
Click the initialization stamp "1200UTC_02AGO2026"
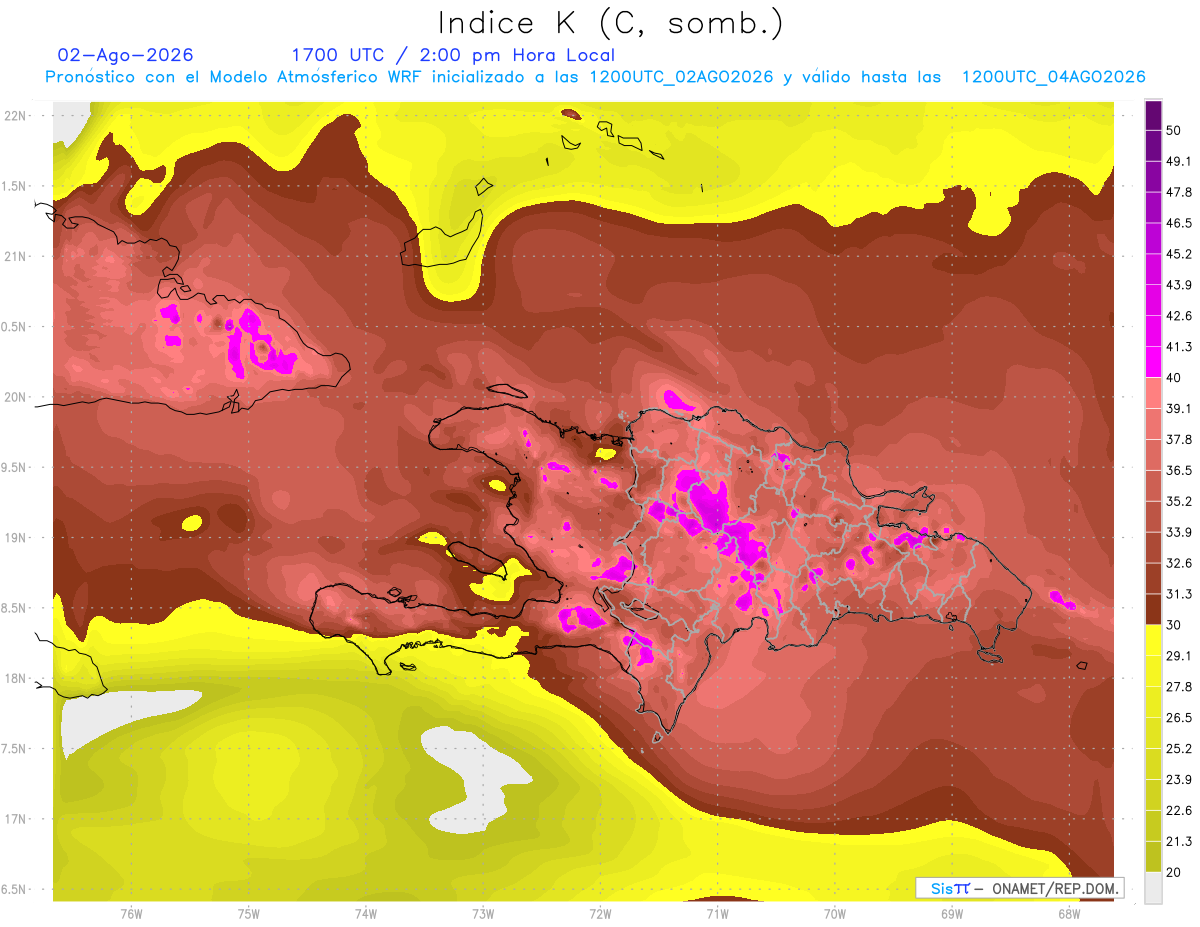click(x=682, y=77)
